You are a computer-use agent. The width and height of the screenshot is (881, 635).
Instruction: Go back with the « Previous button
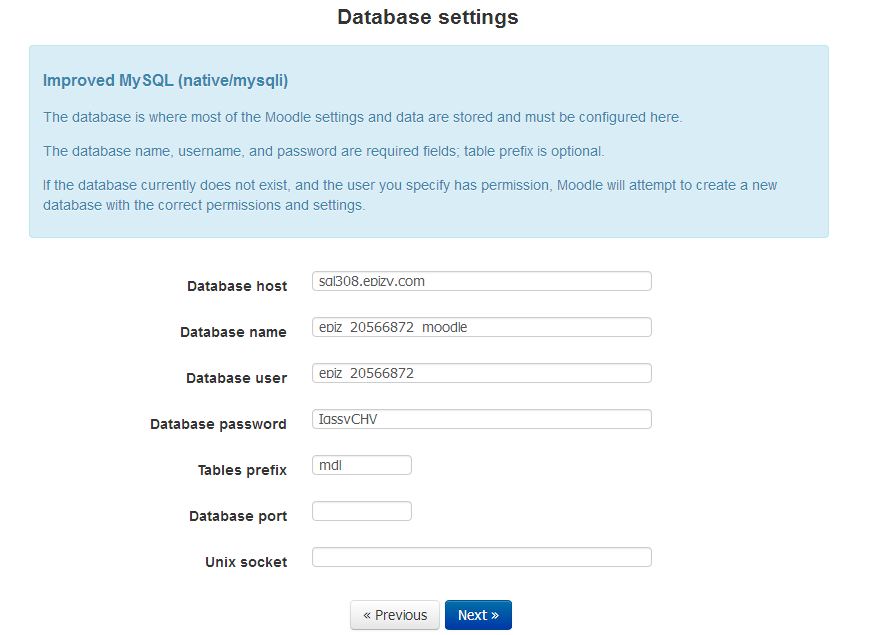pos(394,615)
